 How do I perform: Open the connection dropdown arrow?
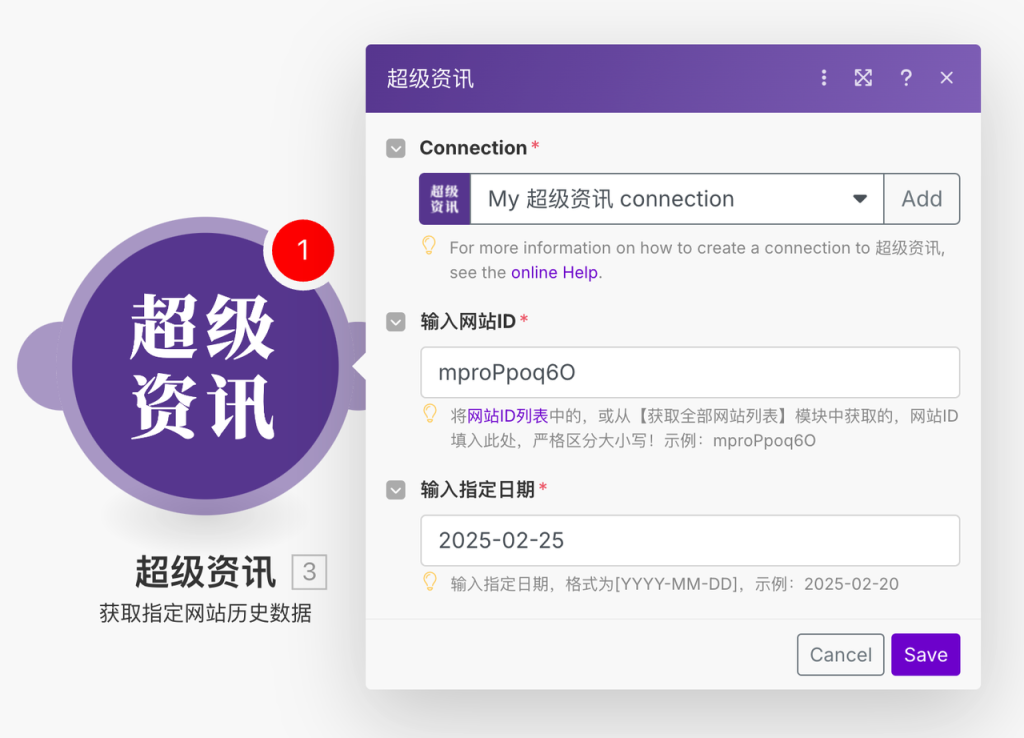click(x=860, y=198)
